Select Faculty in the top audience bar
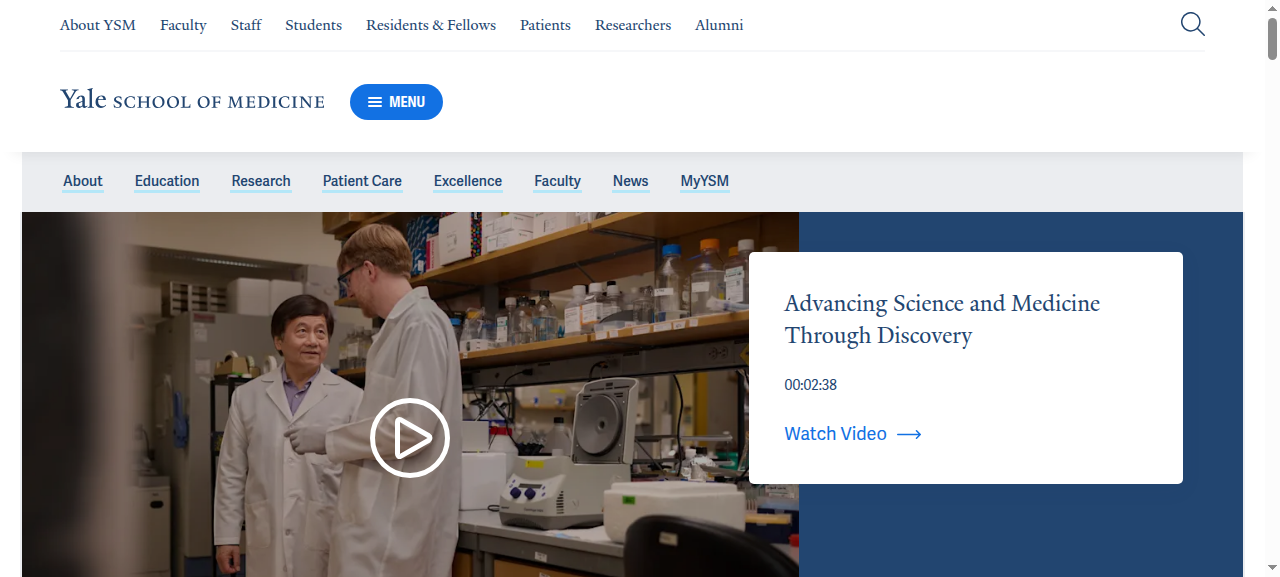This screenshot has width=1280, height=577. [183, 25]
